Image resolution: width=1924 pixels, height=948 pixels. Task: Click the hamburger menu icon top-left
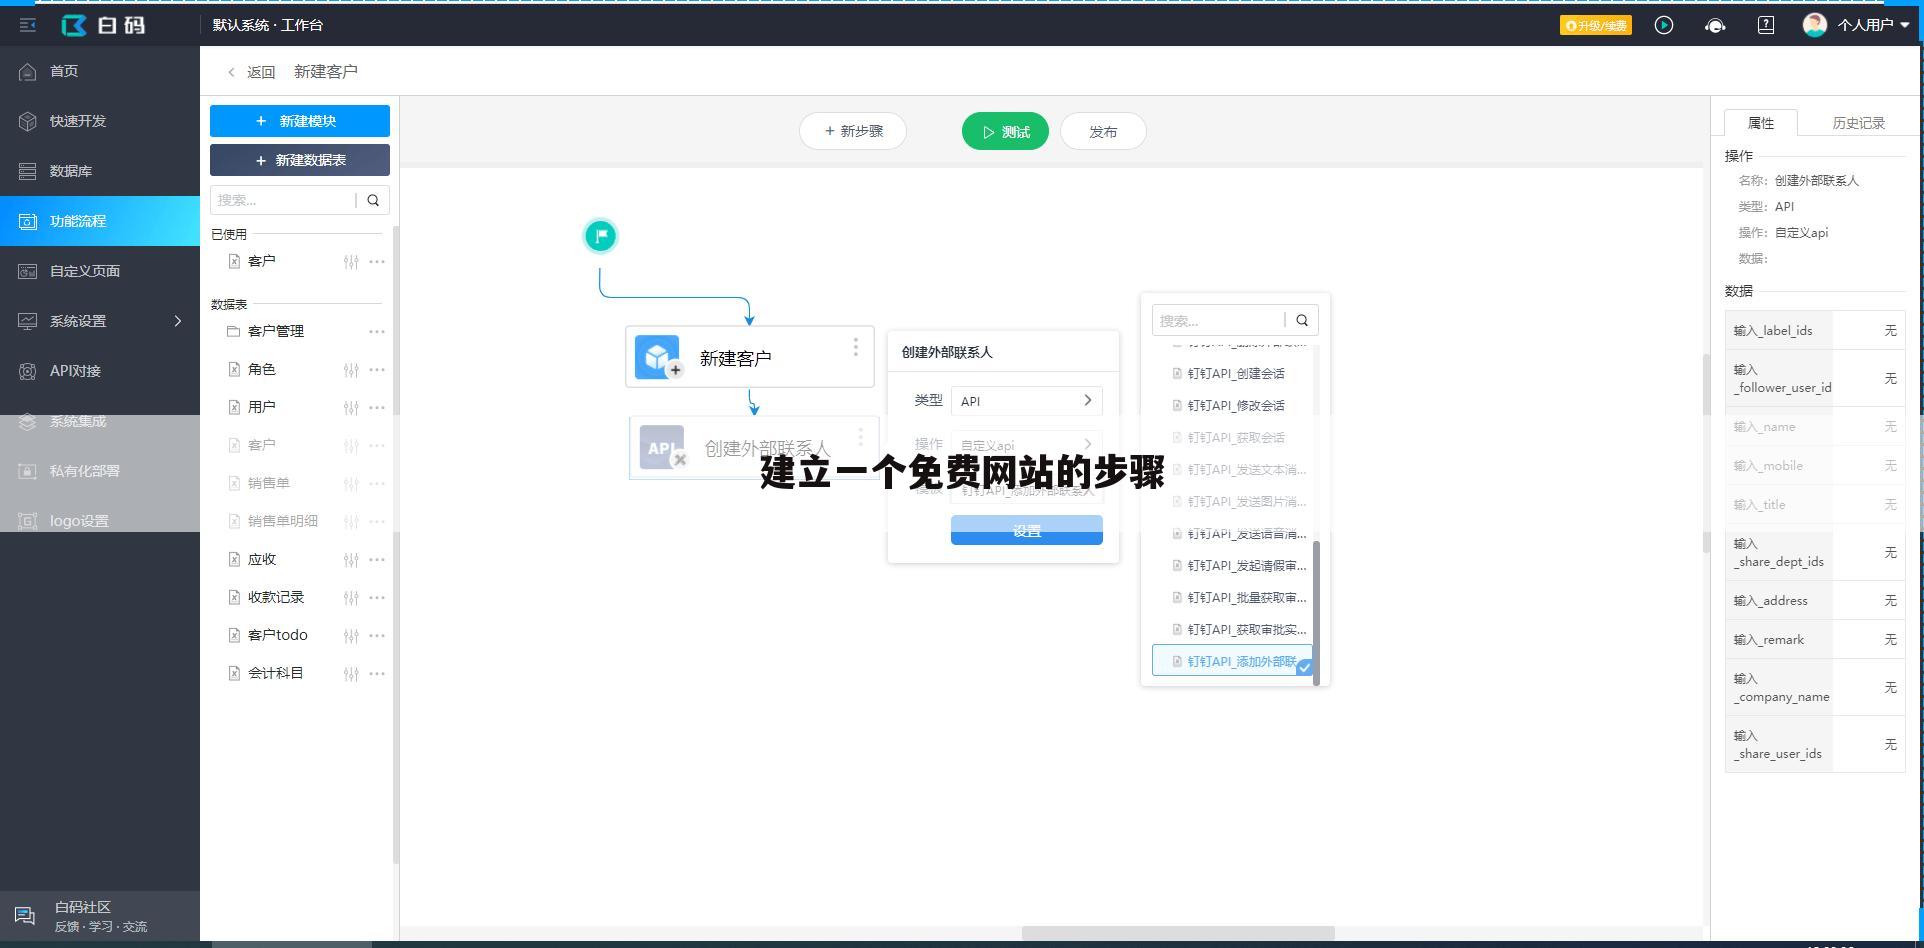click(27, 25)
